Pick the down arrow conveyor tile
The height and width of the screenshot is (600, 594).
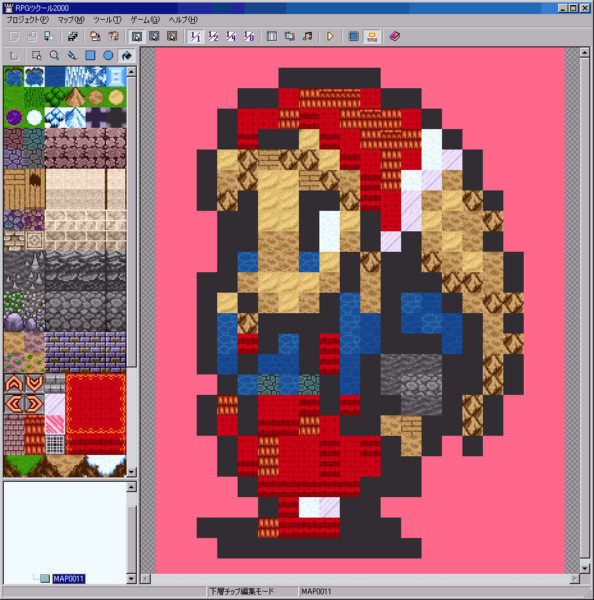pyautogui.click(x=34, y=383)
